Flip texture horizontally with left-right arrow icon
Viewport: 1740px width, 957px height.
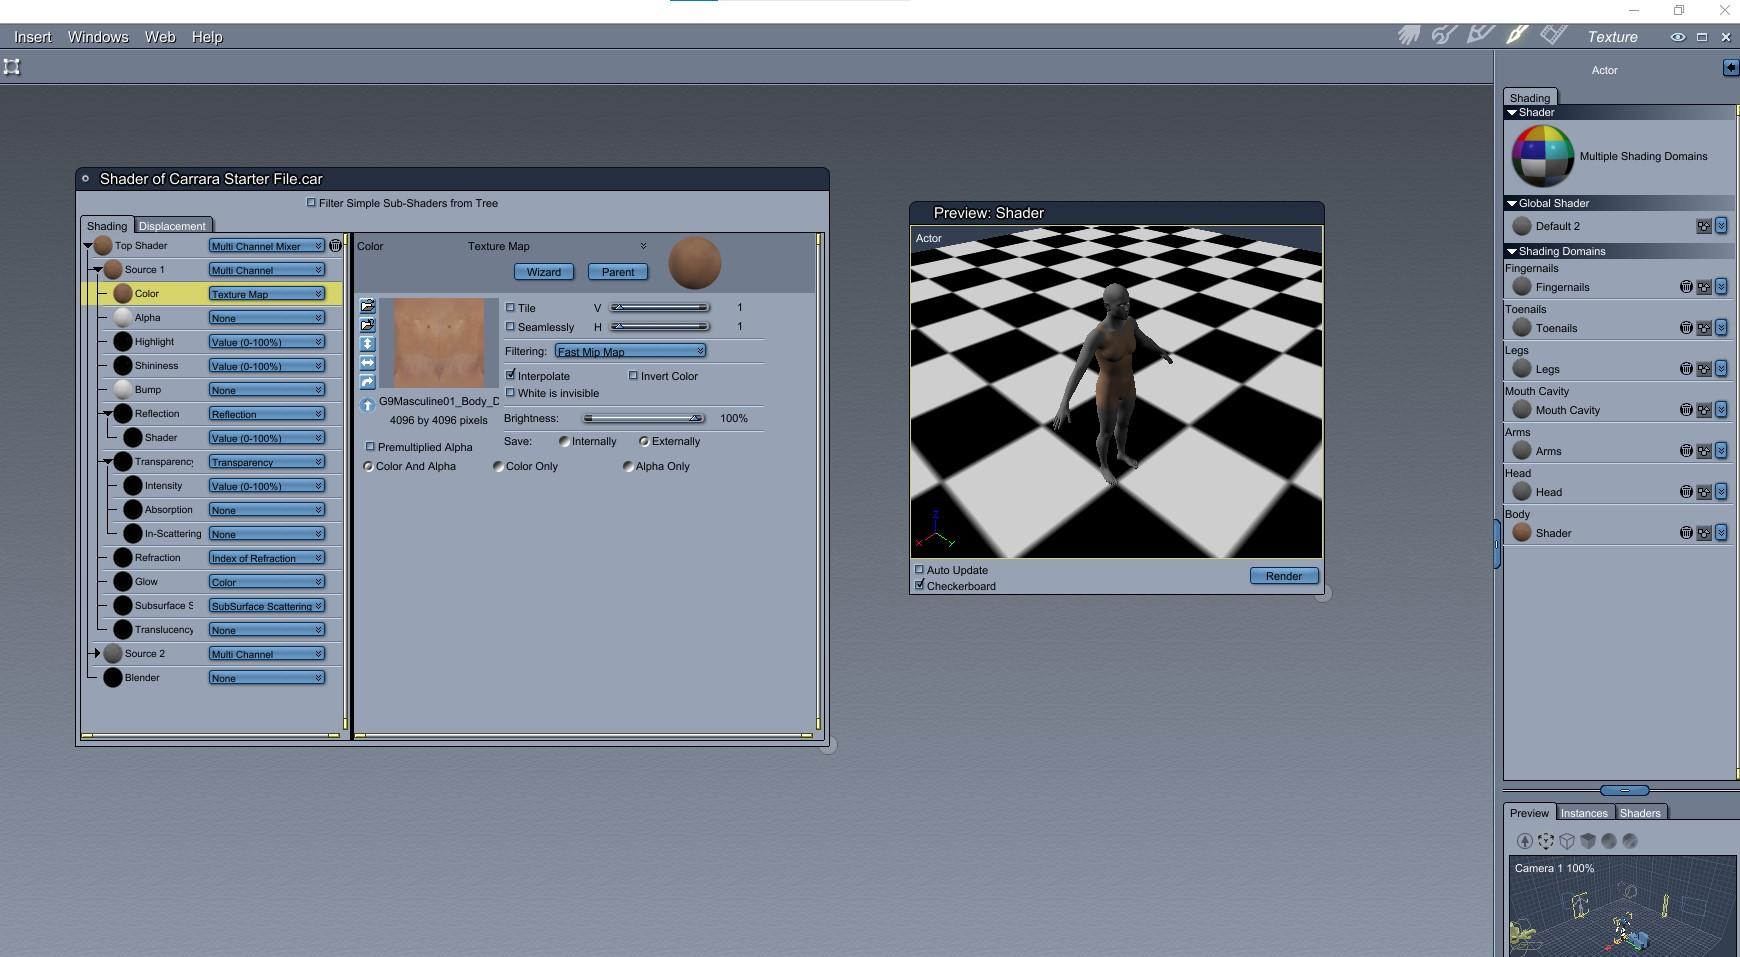tap(367, 363)
